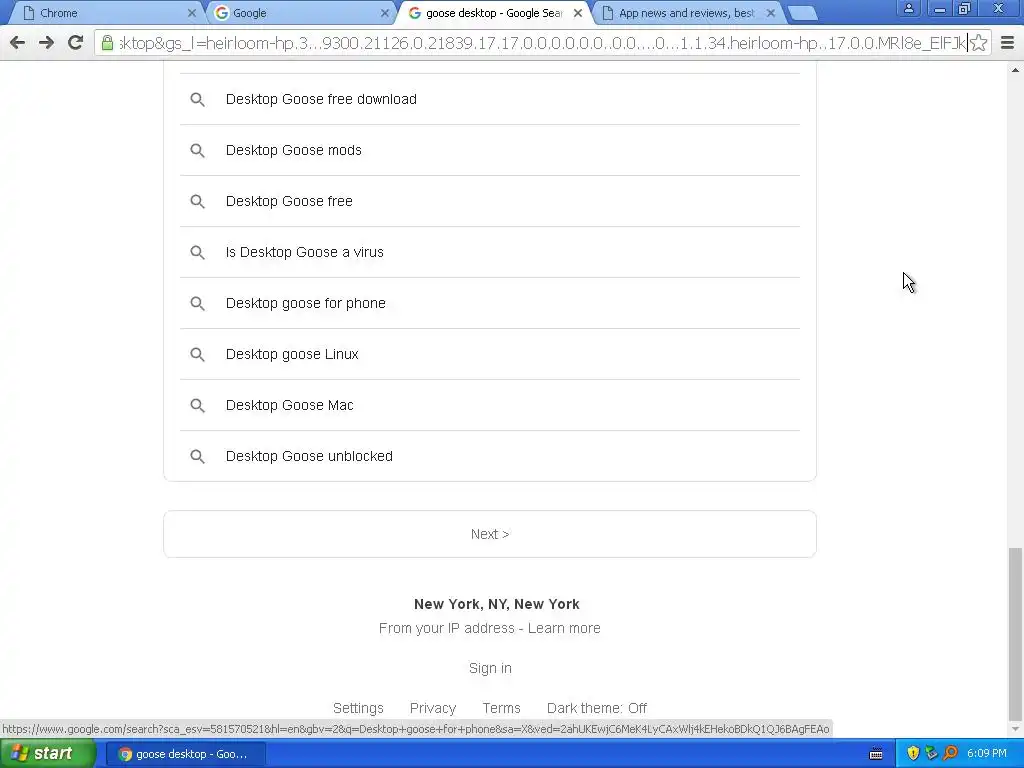The width and height of the screenshot is (1024, 768).
Task: Click the security shield tray icon
Action: click(913, 754)
